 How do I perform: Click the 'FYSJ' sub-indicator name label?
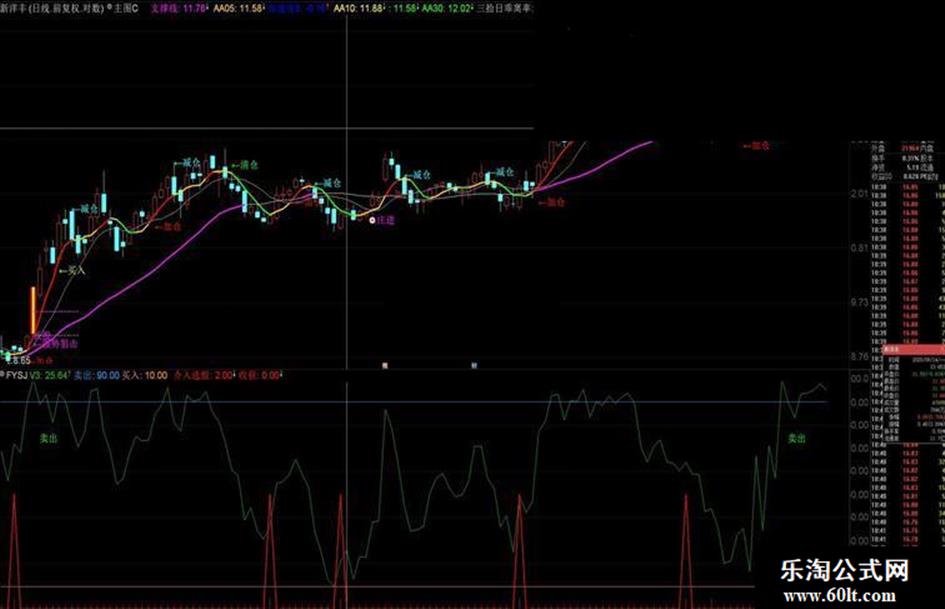tap(16, 375)
